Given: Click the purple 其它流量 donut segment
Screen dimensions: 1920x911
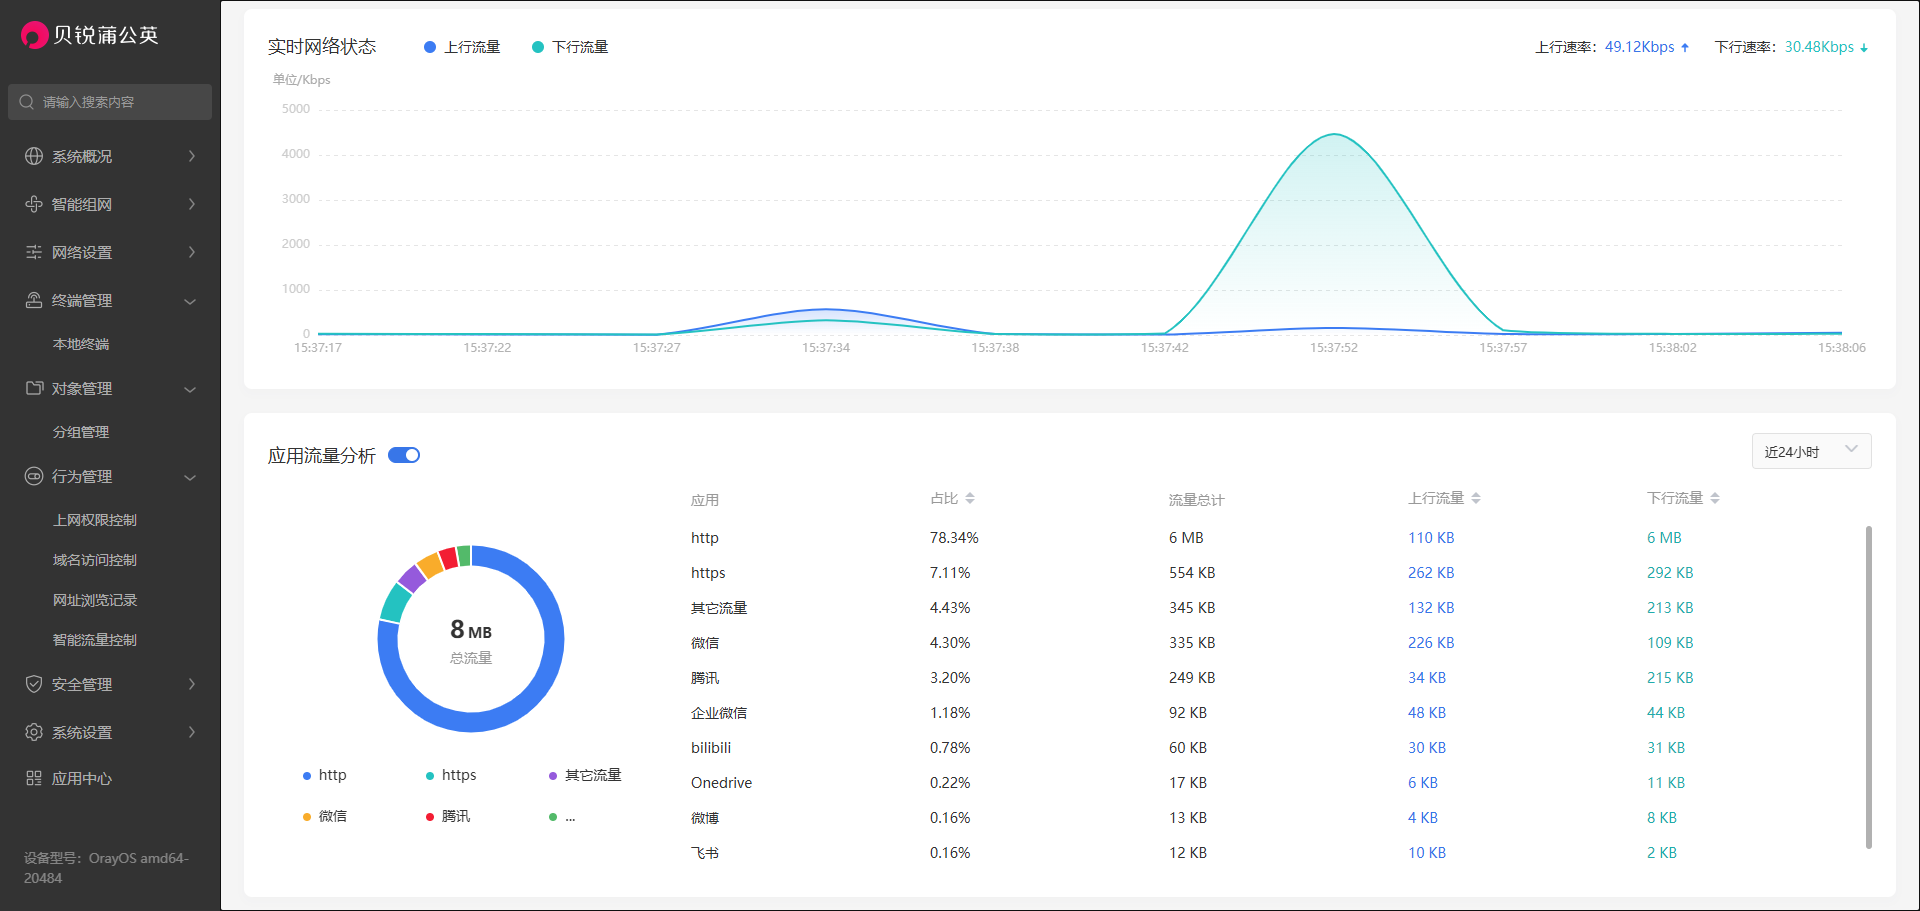Looking at the screenshot, I should (412, 578).
